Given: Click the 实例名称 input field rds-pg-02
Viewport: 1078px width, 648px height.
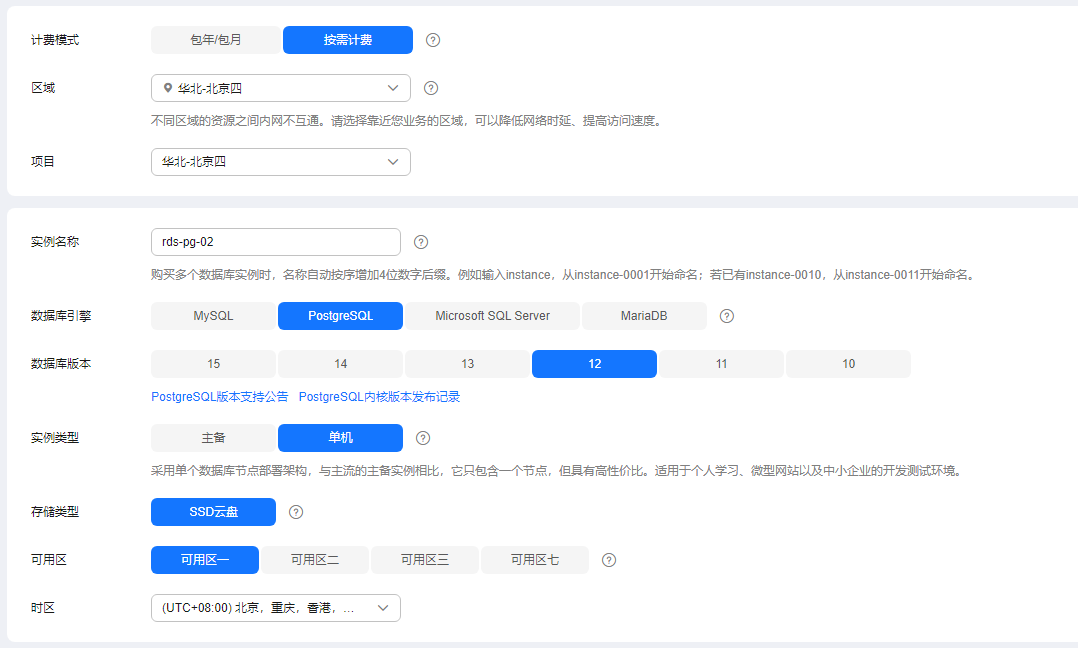Looking at the screenshot, I should (x=276, y=242).
